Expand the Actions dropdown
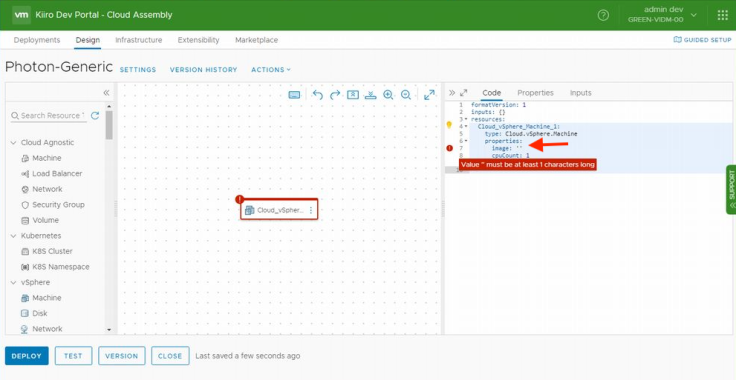 271,69
